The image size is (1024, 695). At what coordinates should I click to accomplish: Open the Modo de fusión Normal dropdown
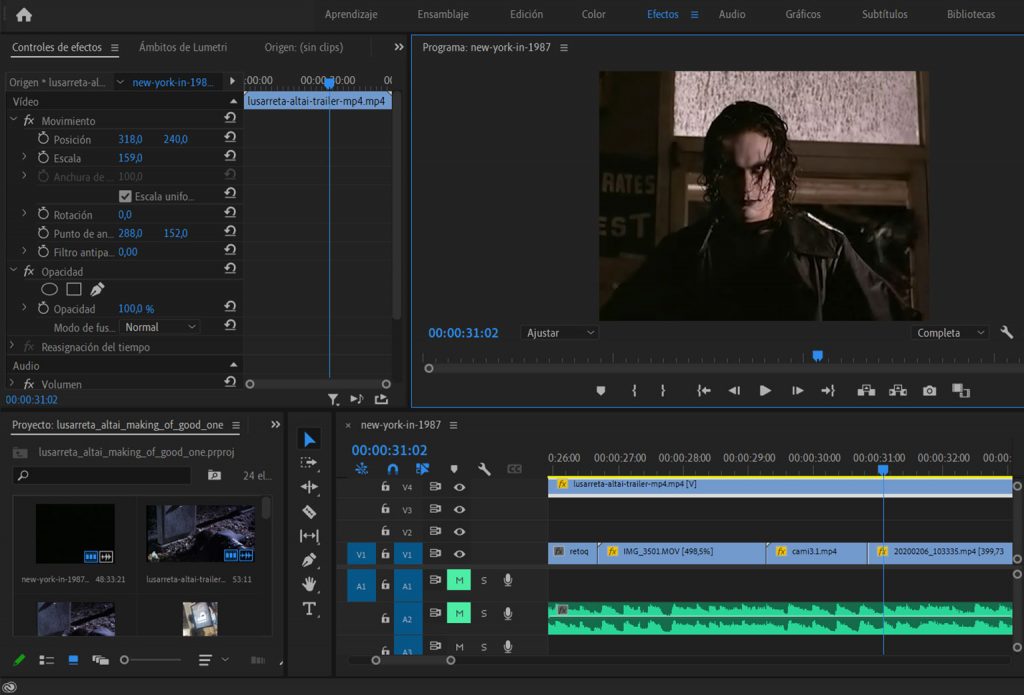pos(159,327)
